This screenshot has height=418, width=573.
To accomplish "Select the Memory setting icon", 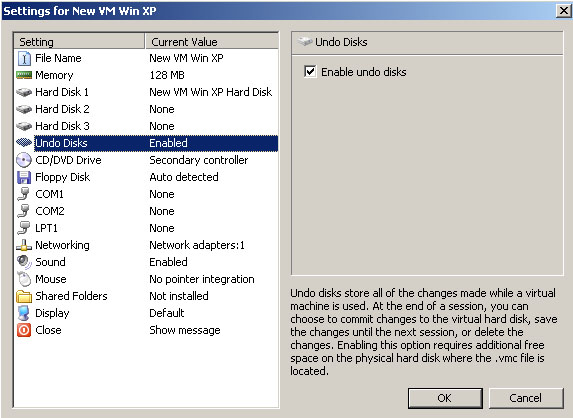I will click(24, 75).
